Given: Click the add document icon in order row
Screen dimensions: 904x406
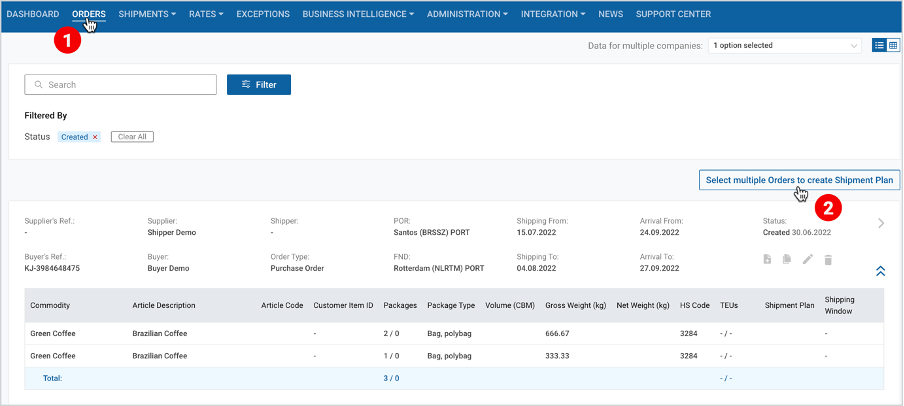Looking at the screenshot, I should point(767,260).
